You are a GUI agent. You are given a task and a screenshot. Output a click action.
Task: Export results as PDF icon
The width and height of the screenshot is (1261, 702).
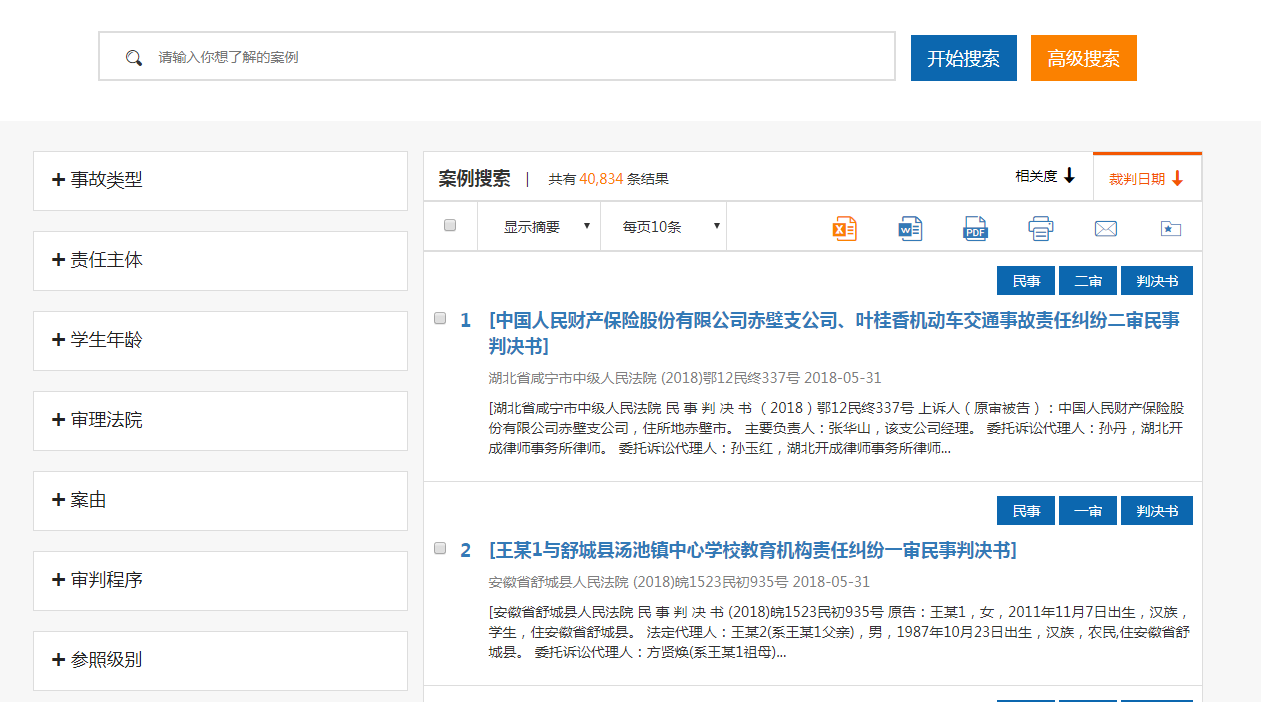click(x=975, y=228)
